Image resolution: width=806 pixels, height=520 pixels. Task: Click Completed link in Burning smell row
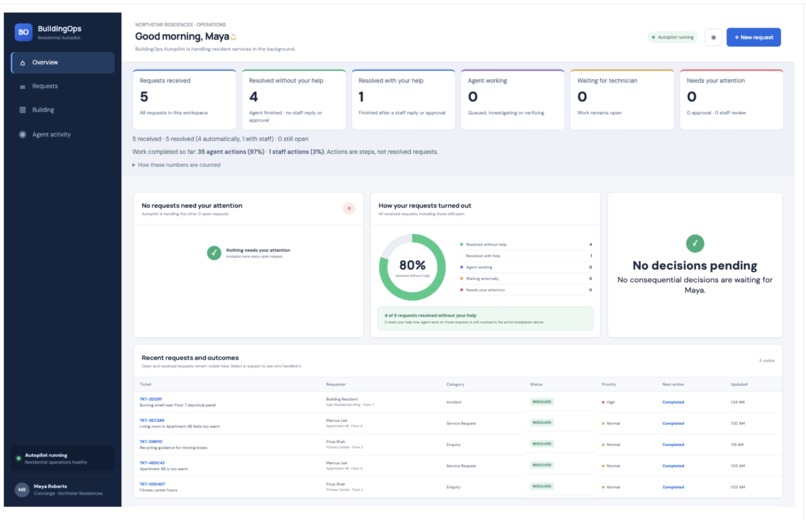673,402
